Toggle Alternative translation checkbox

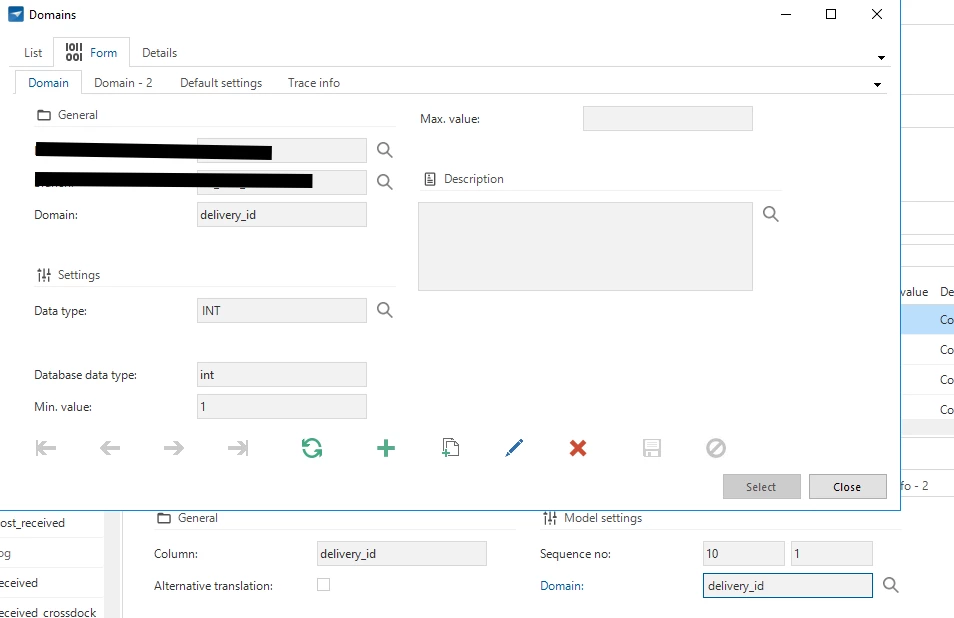click(x=324, y=585)
